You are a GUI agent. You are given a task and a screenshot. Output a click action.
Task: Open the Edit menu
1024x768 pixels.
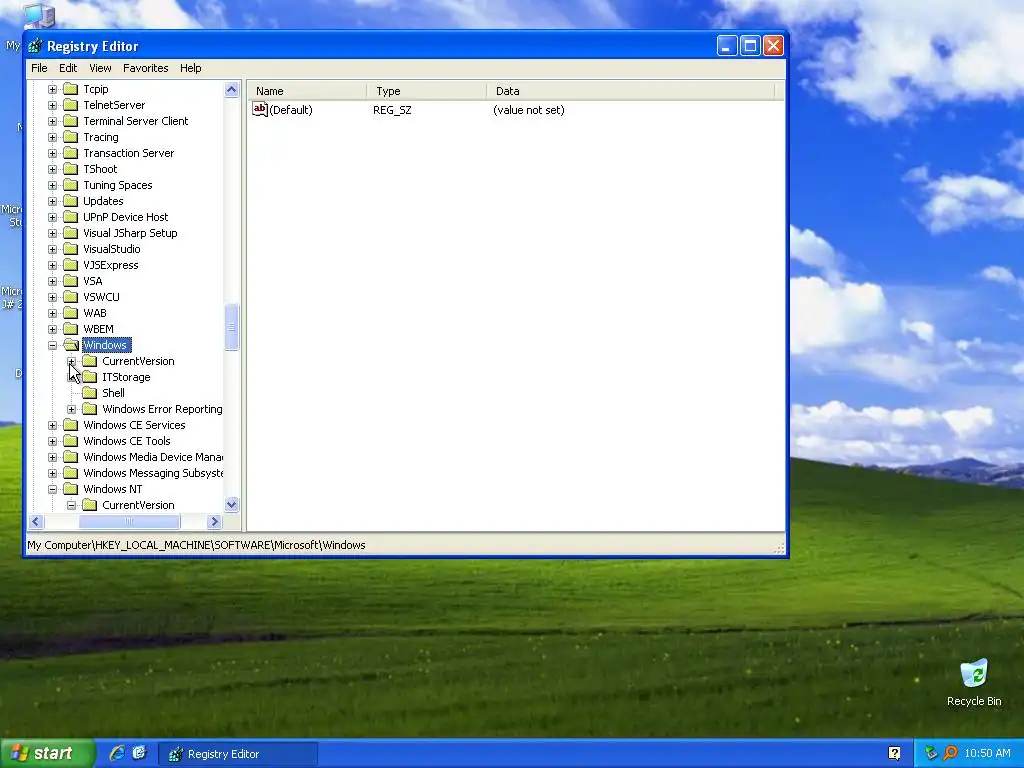pyautogui.click(x=68, y=68)
